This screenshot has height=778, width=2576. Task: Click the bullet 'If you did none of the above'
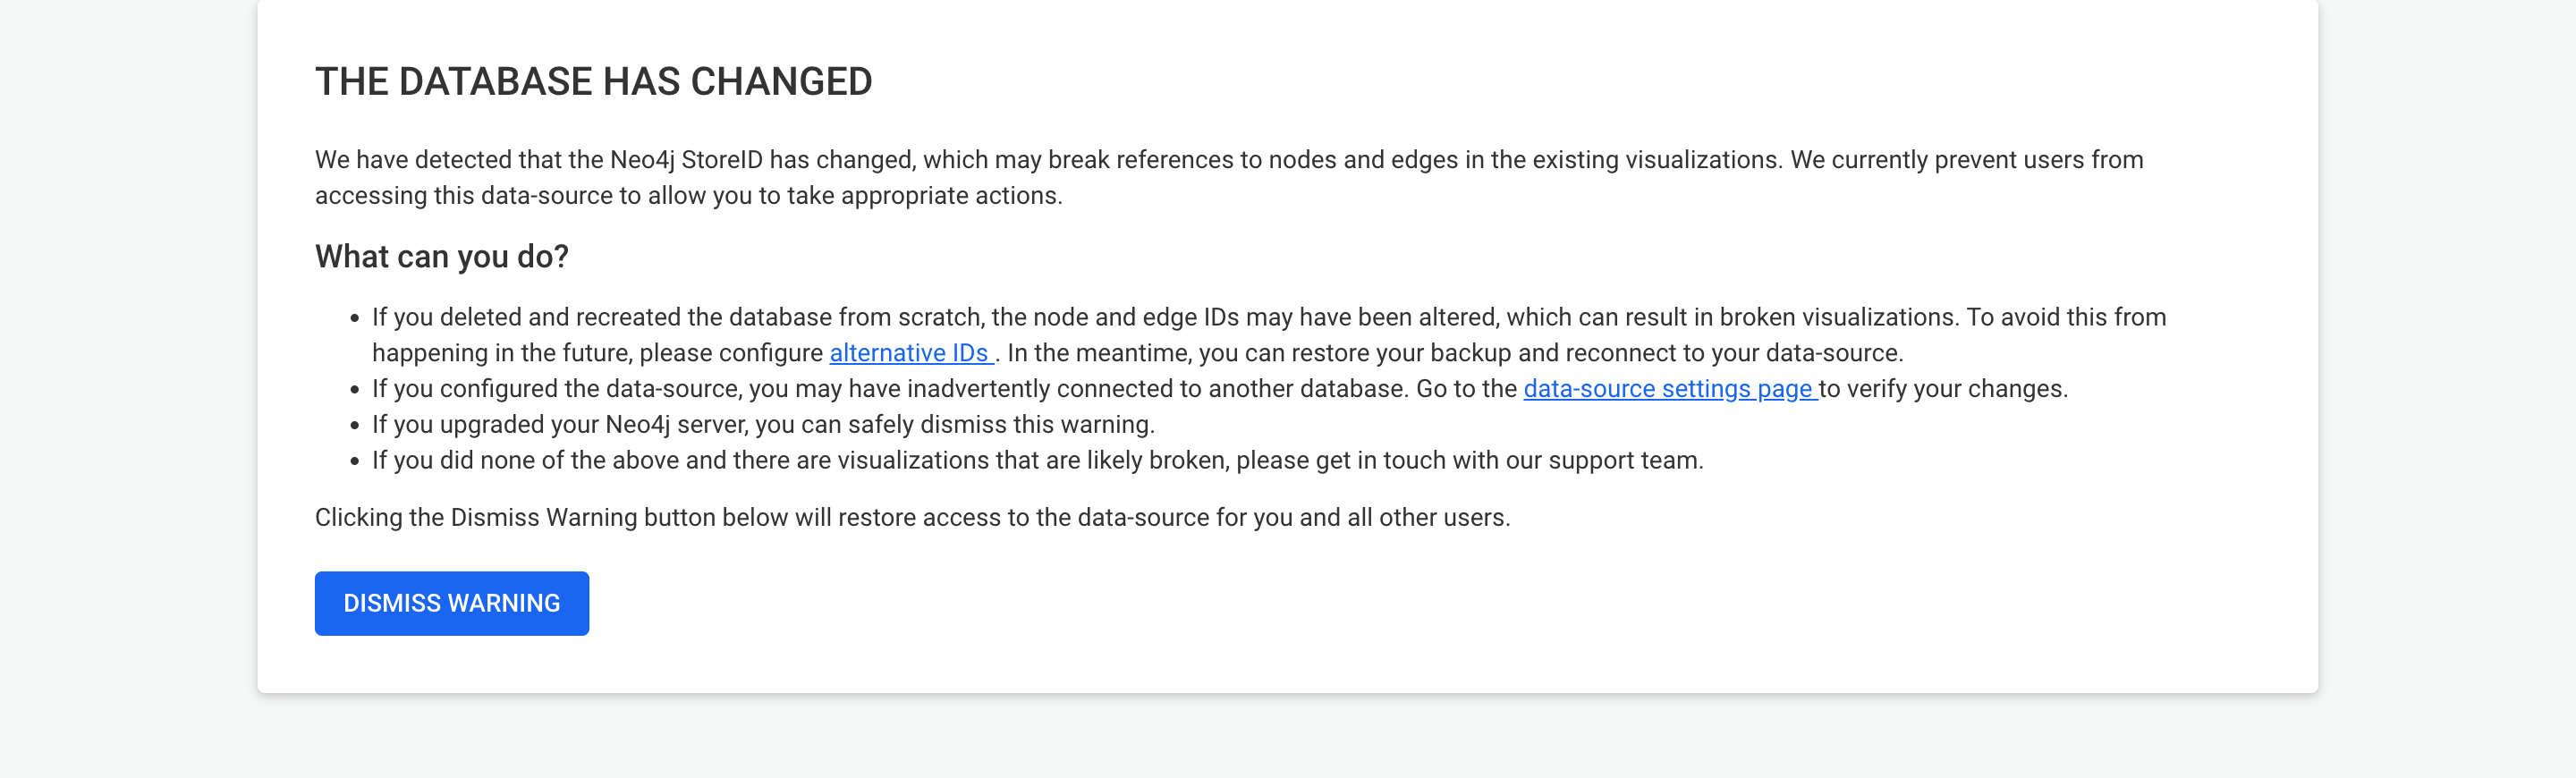1038,461
